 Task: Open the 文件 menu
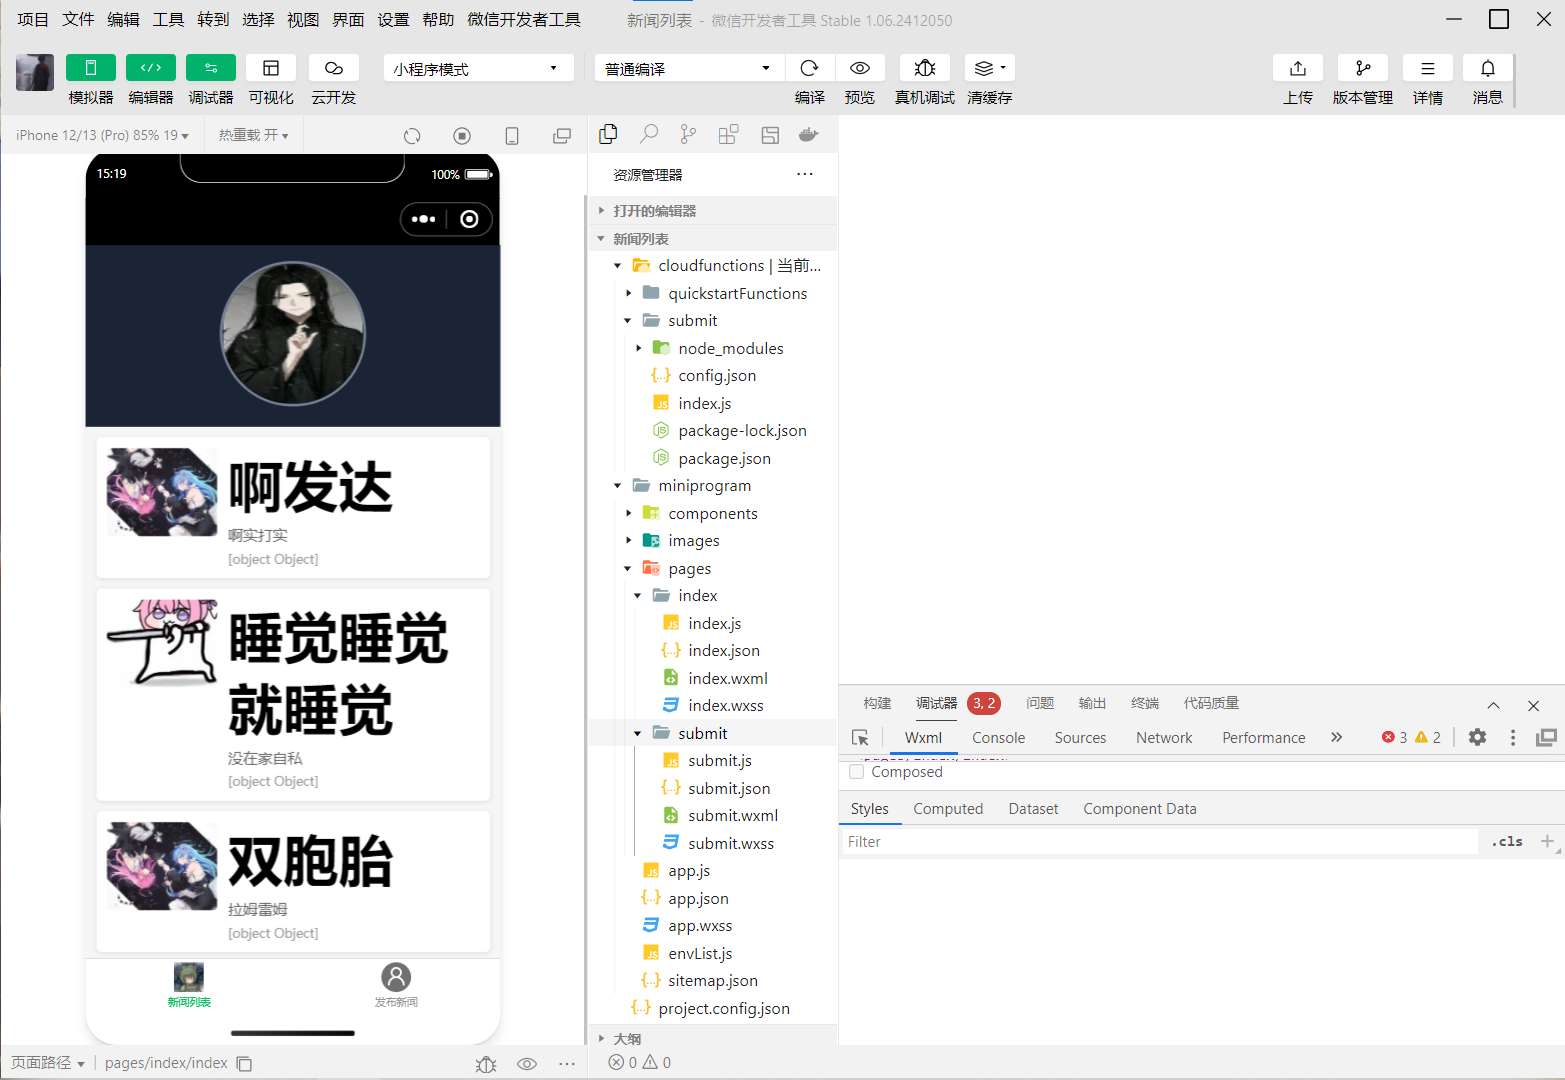[x=78, y=19]
